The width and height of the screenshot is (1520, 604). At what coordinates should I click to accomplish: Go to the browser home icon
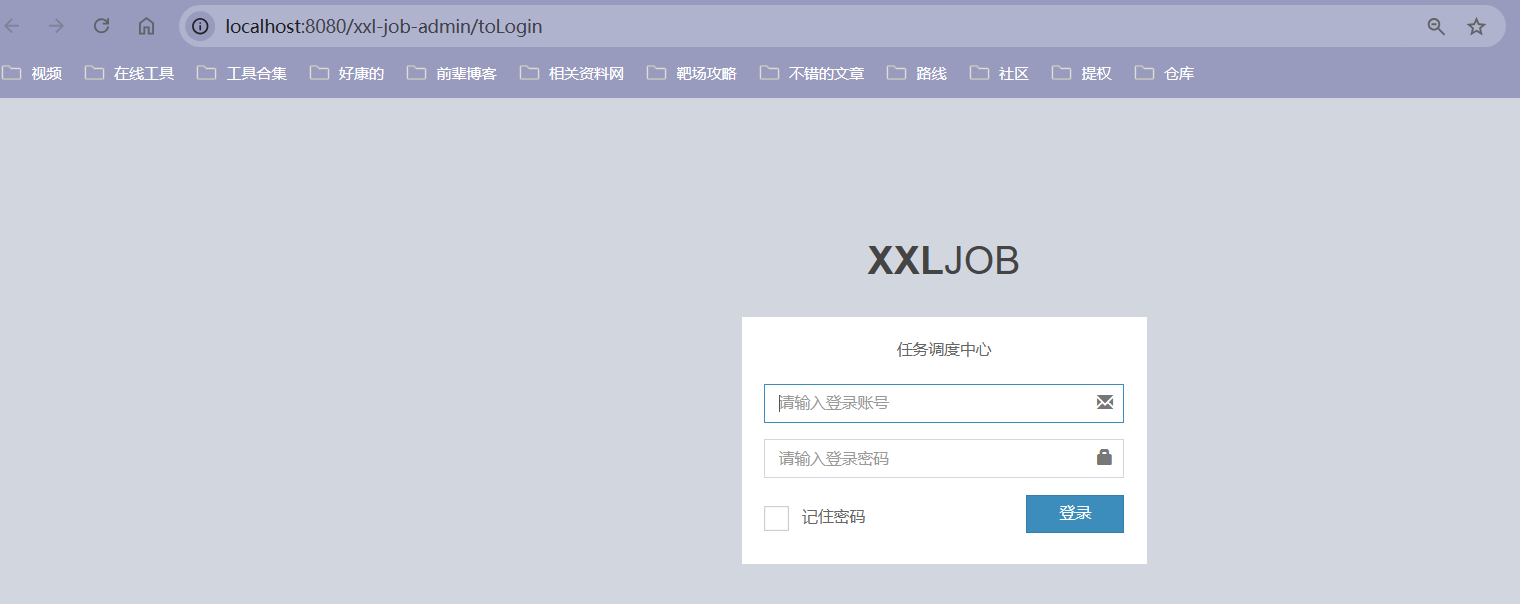click(x=146, y=26)
